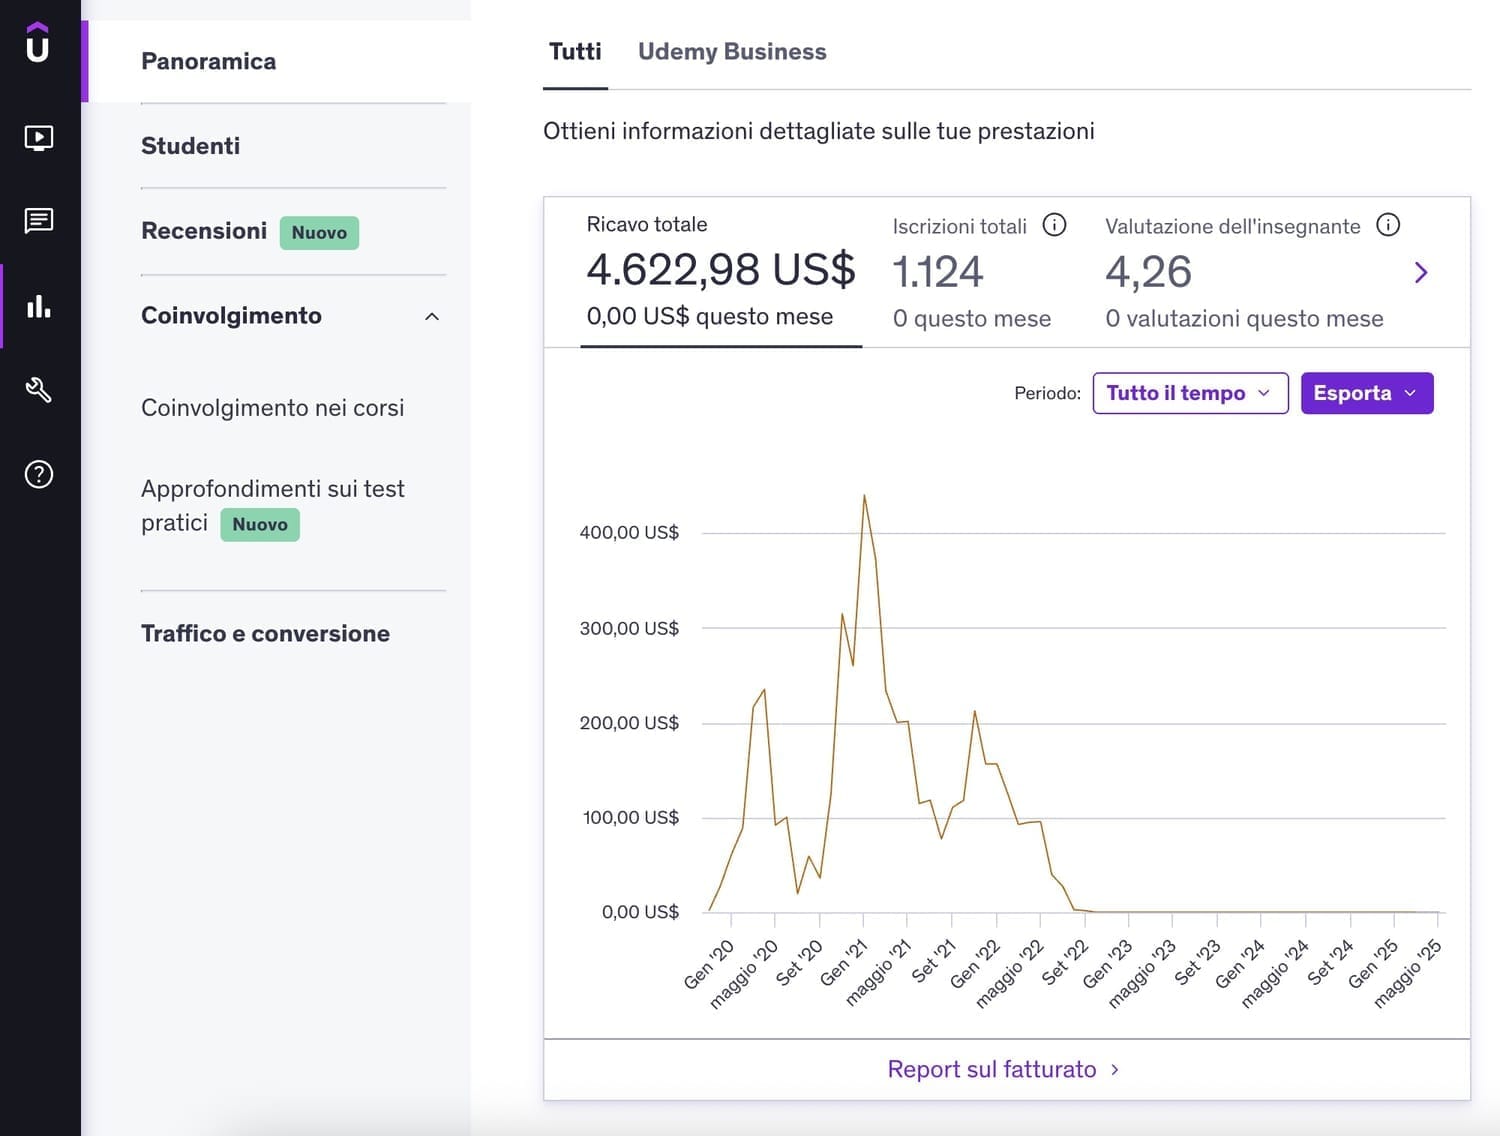Select the Performance bar chart icon
The width and height of the screenshot is (1500, 1136).
point(38,306)
